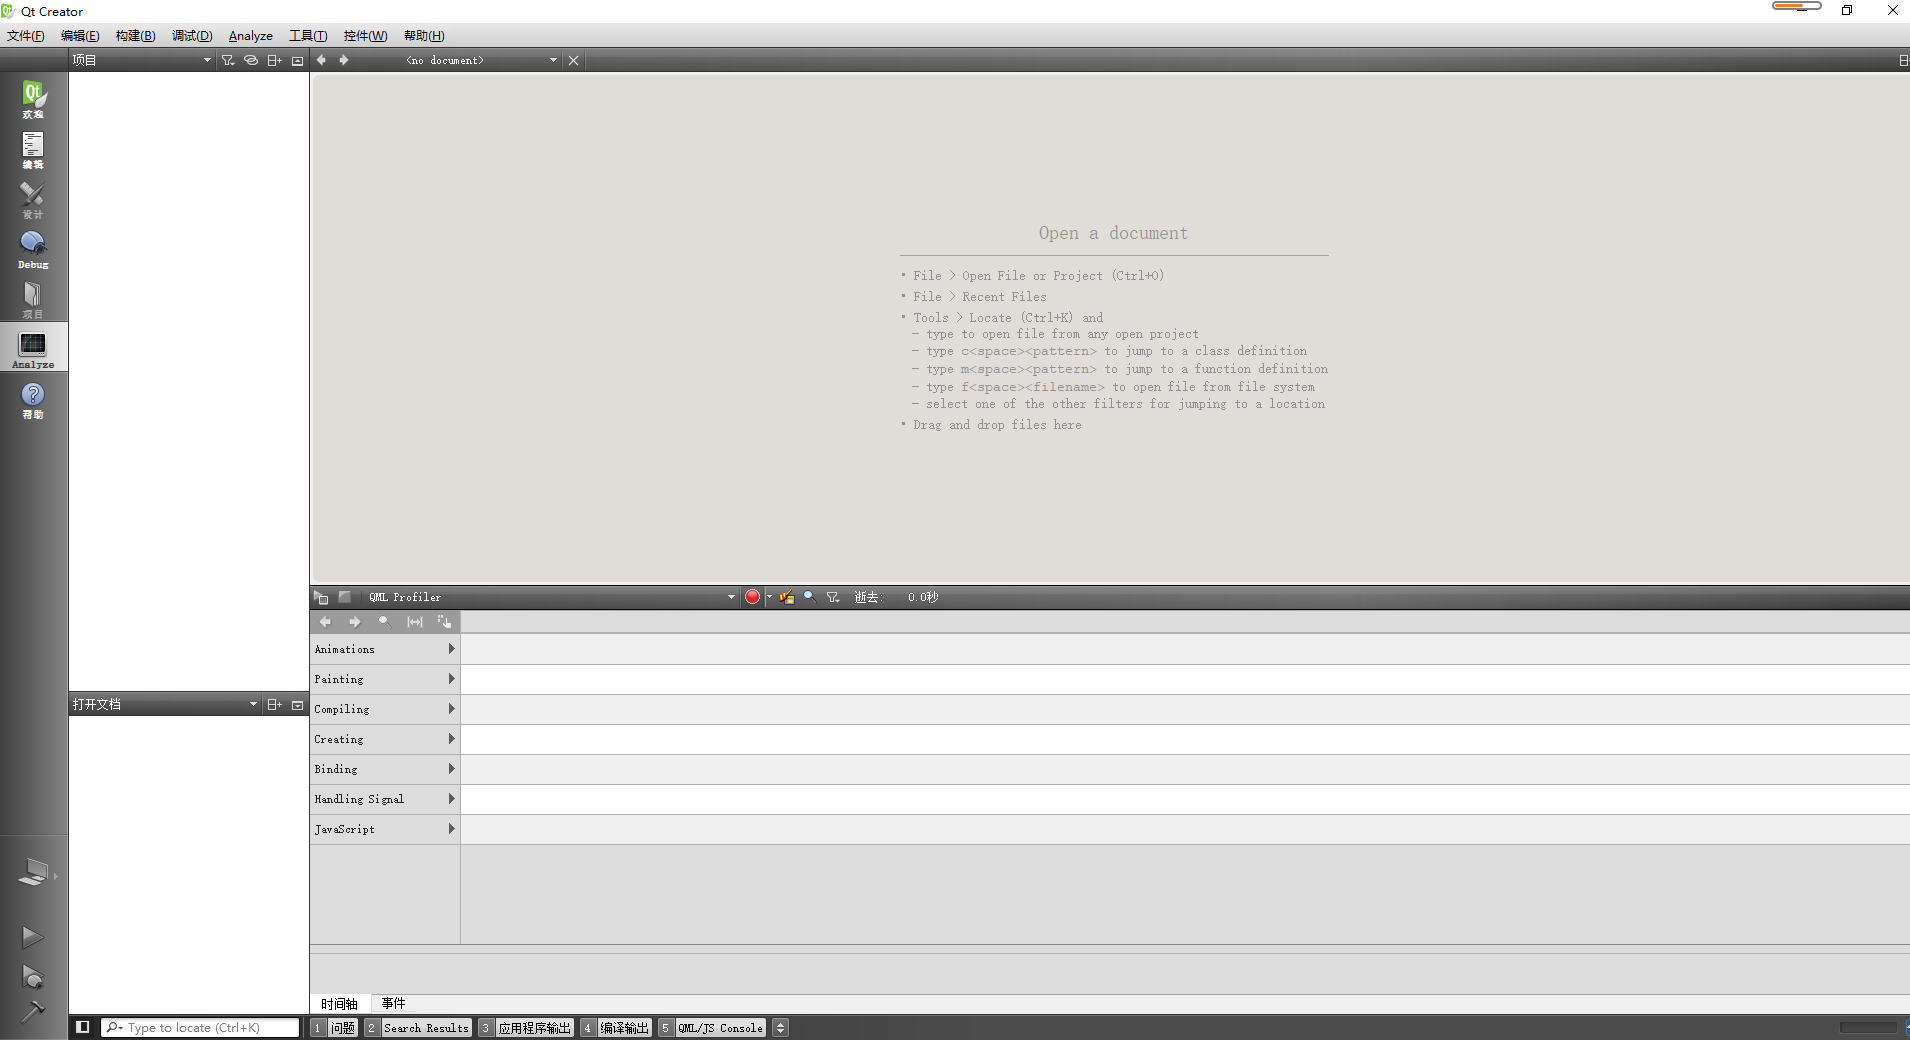1910x1040 pixels.
Task: Toggle view event information on mouseover
Action: tap(445, 622)
